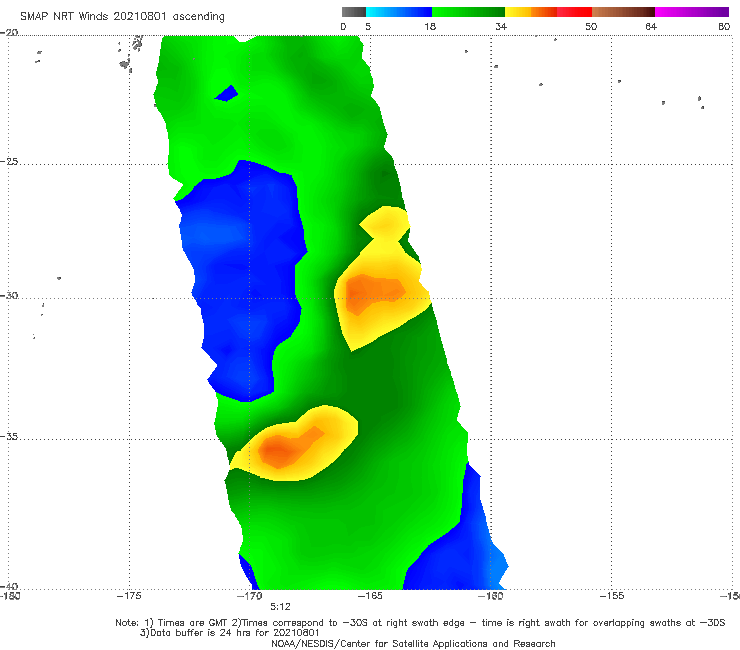The width and height of the screenshot is (740, 650).
Task: Click the latitude label '-35'
Action: tap(9, 437)
